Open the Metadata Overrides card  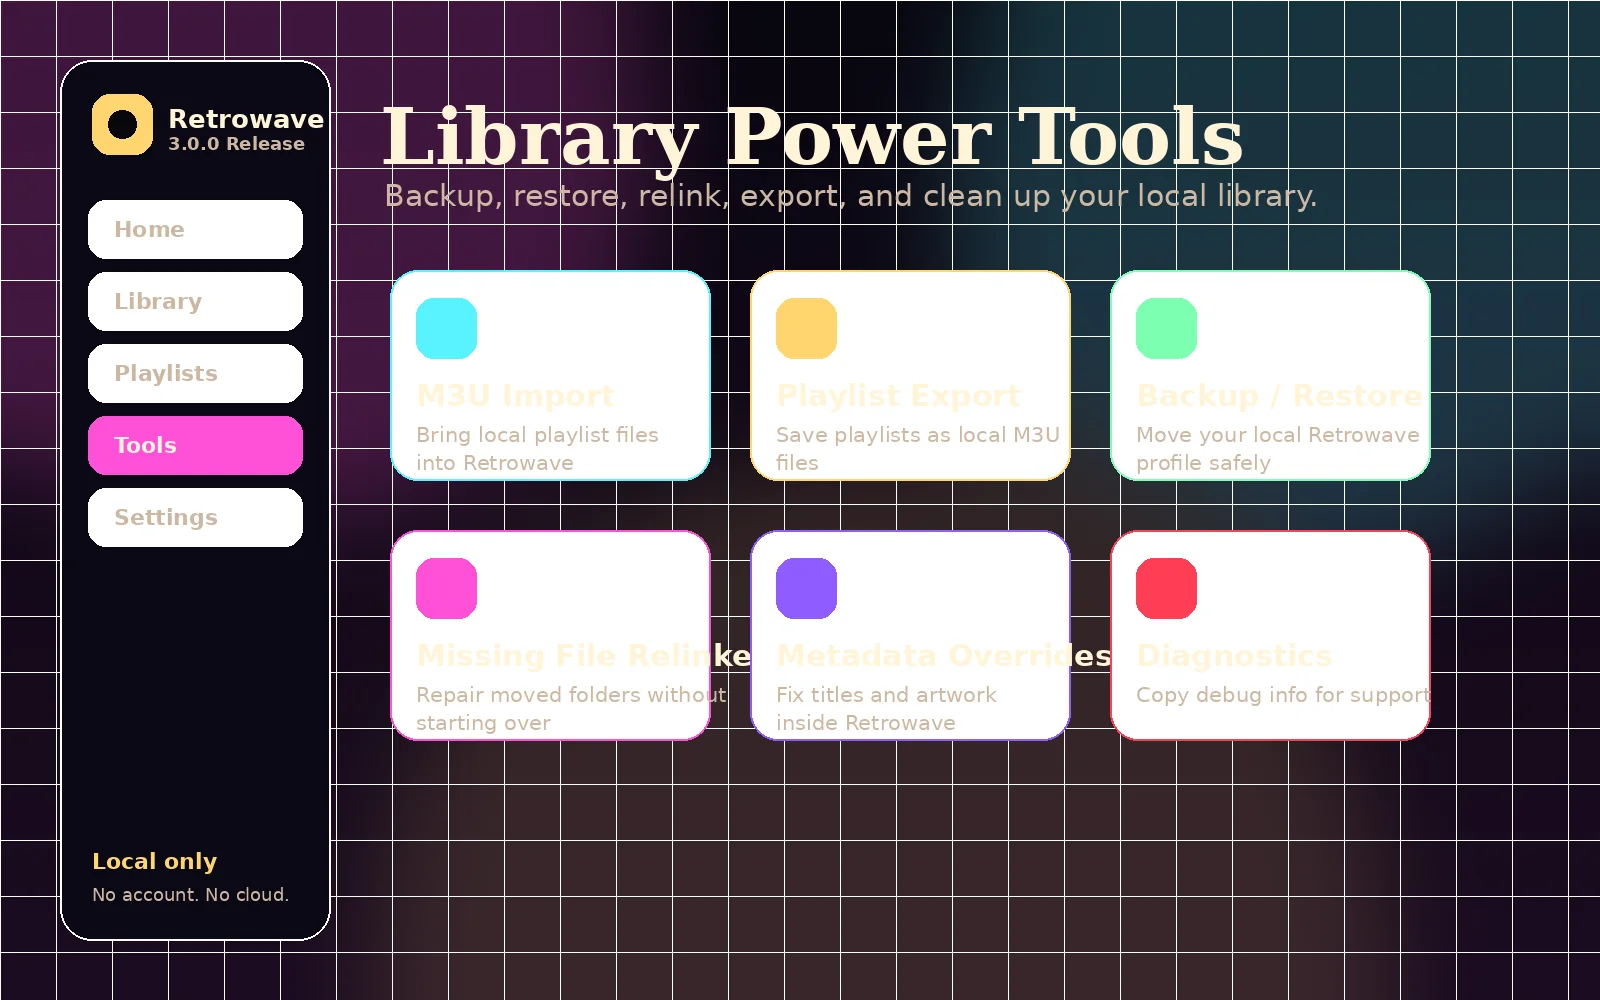[x=910, y=635]
